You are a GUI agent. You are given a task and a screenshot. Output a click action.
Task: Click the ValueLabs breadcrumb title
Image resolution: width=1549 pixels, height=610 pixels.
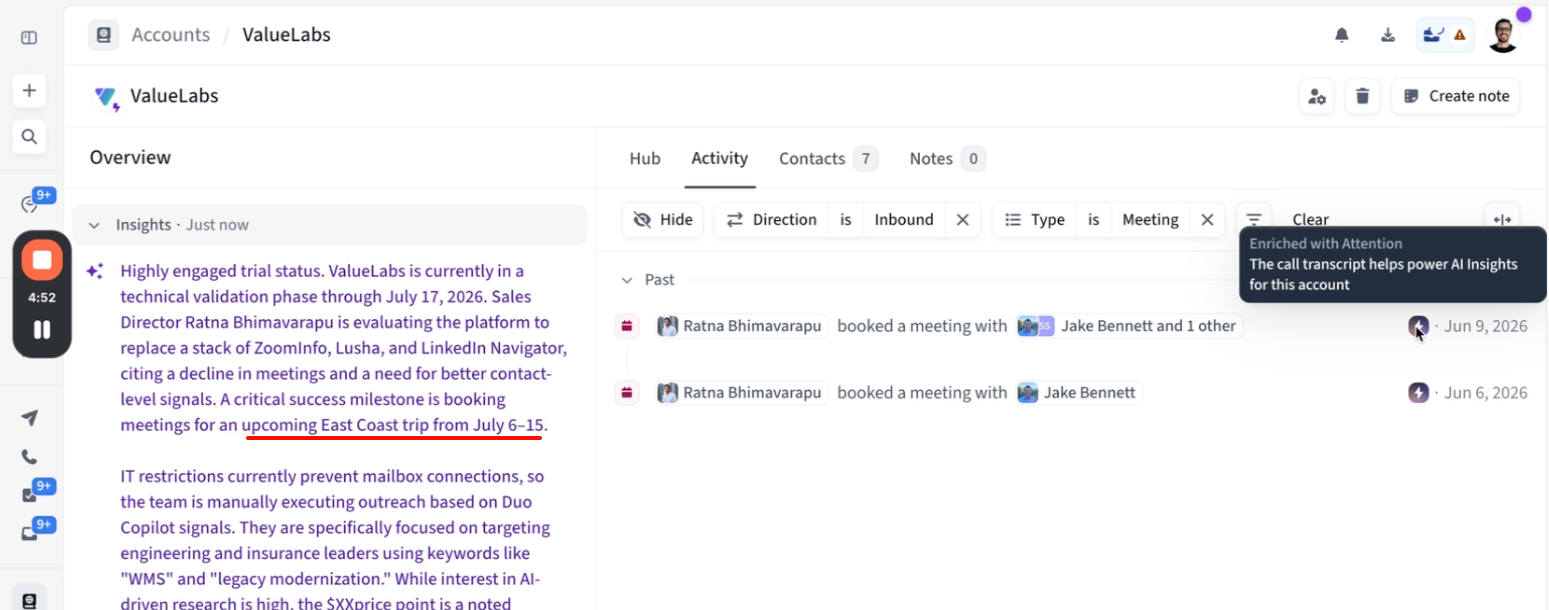pos(287,35)
